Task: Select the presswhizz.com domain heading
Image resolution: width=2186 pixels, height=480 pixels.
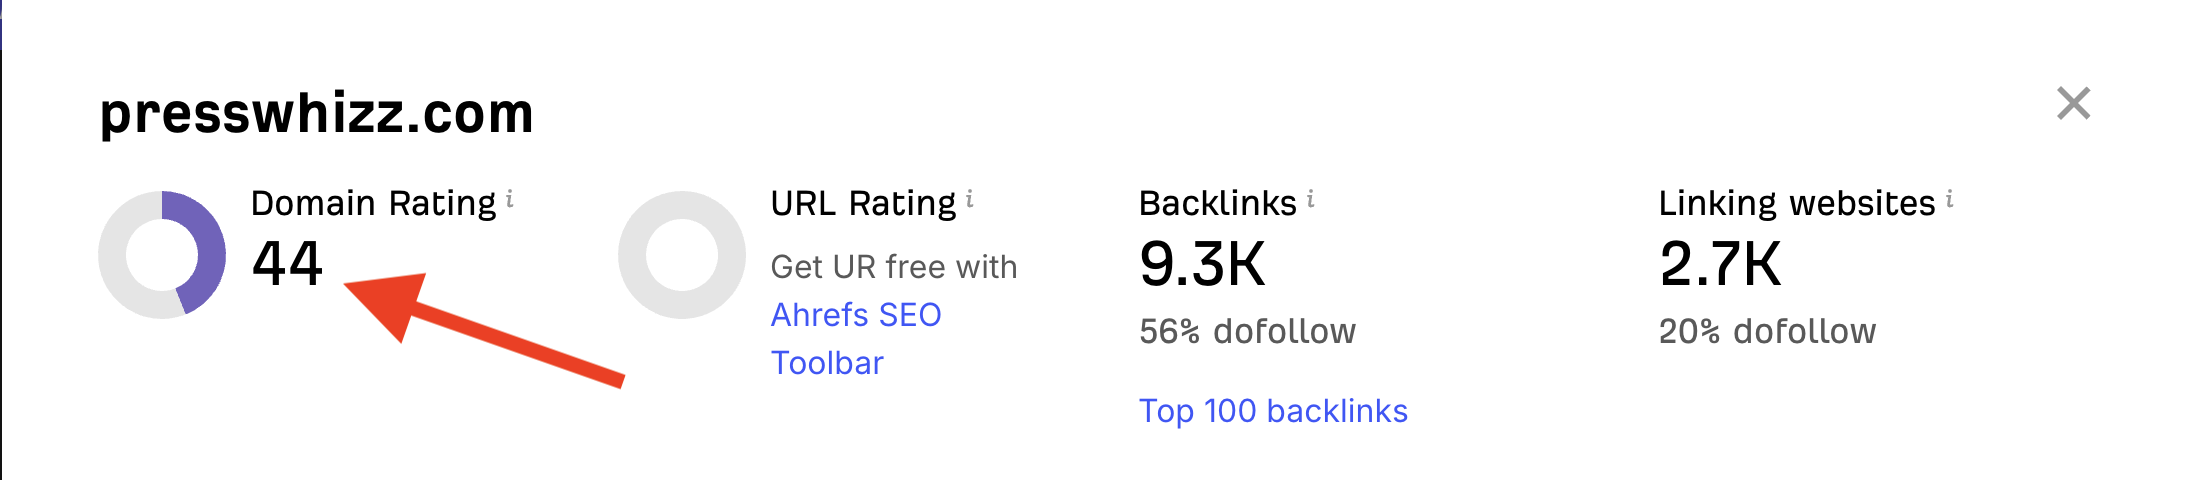Action: pyautogui.click(x=317, y=113)
